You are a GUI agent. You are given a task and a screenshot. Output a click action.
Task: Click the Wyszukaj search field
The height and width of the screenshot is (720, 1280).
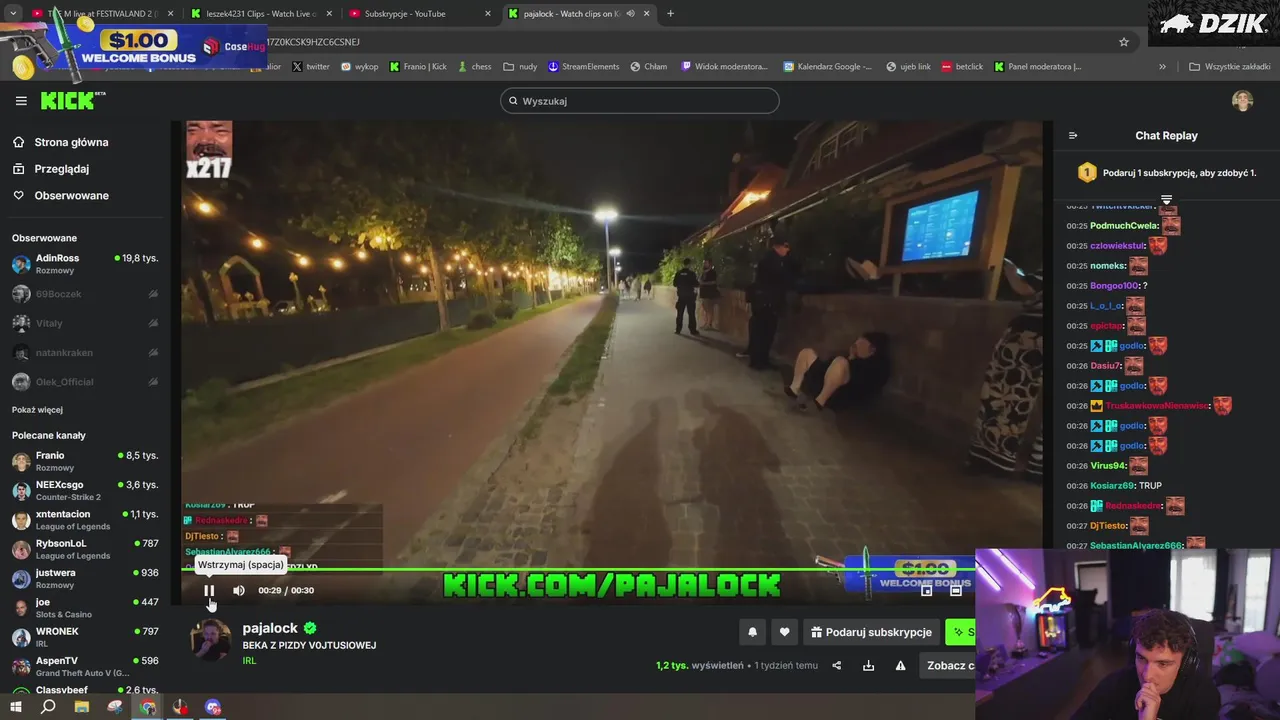640,100
